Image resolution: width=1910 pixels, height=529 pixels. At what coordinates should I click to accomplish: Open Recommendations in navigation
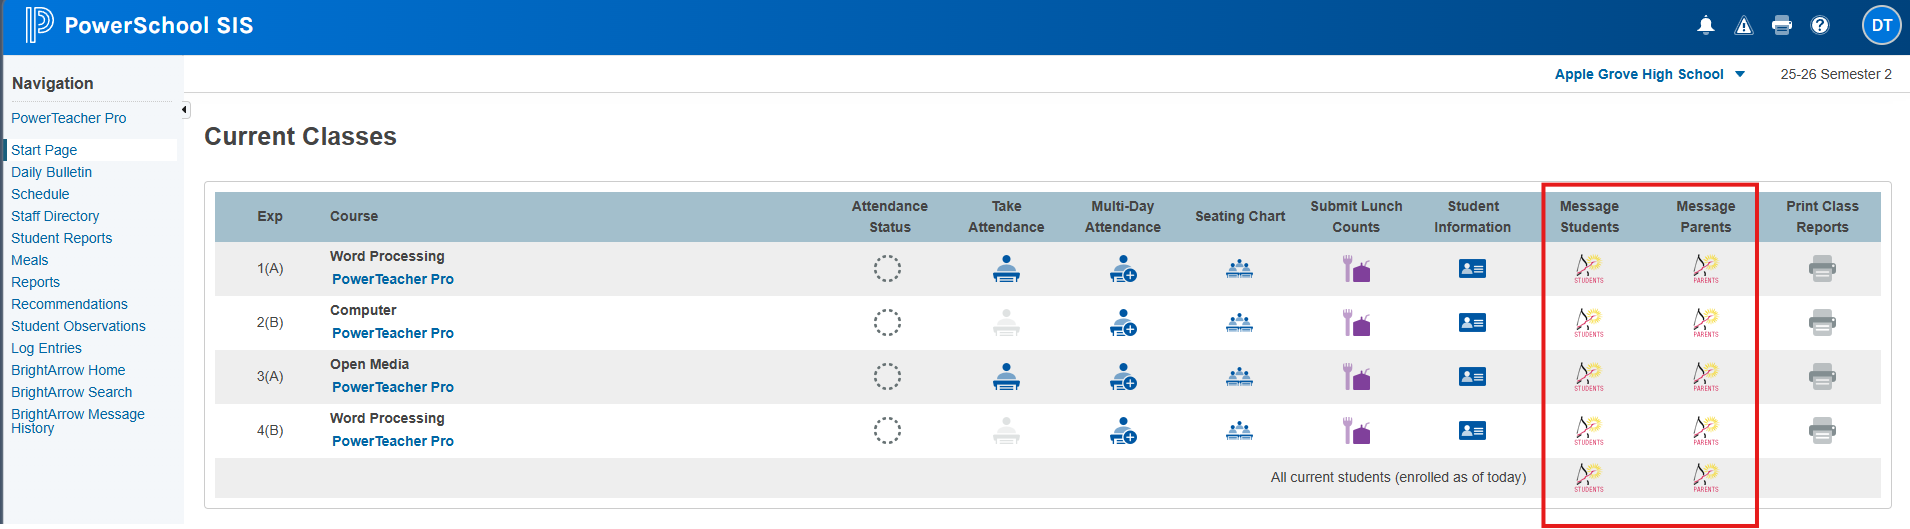pos(69,304)
